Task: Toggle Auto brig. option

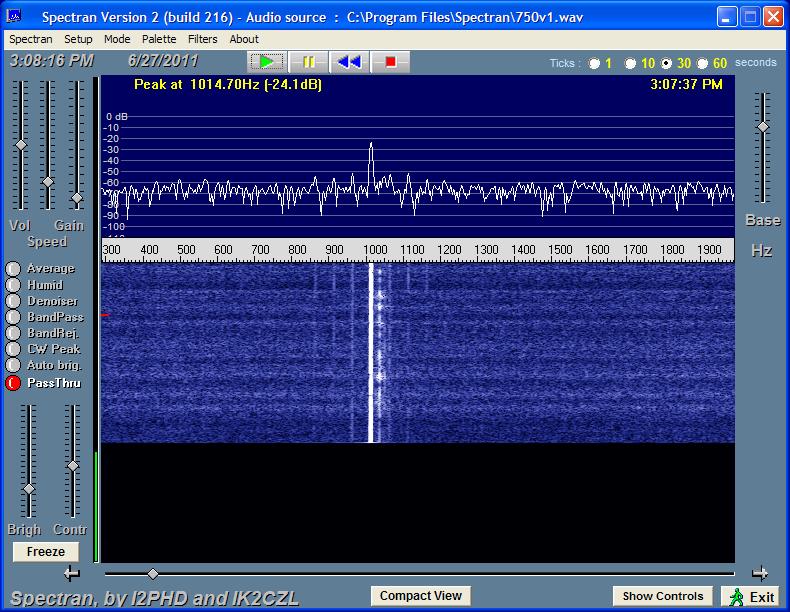Action: [x=13, y=366]
